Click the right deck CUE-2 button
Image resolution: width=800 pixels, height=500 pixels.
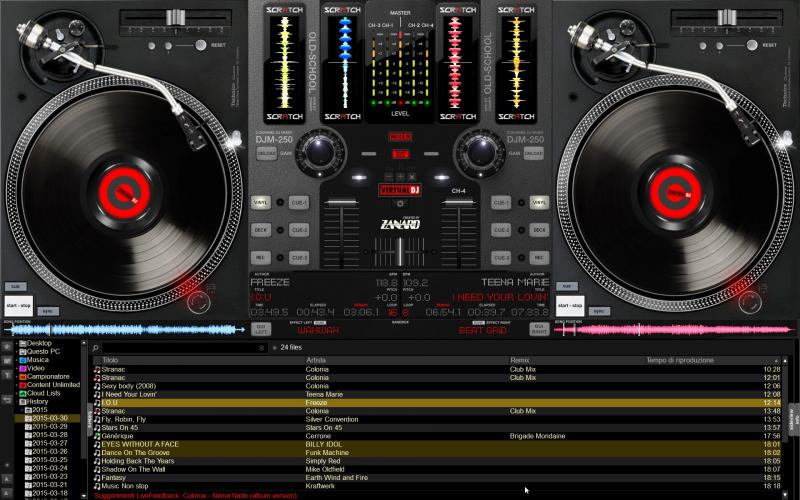(x=501, y=230)
